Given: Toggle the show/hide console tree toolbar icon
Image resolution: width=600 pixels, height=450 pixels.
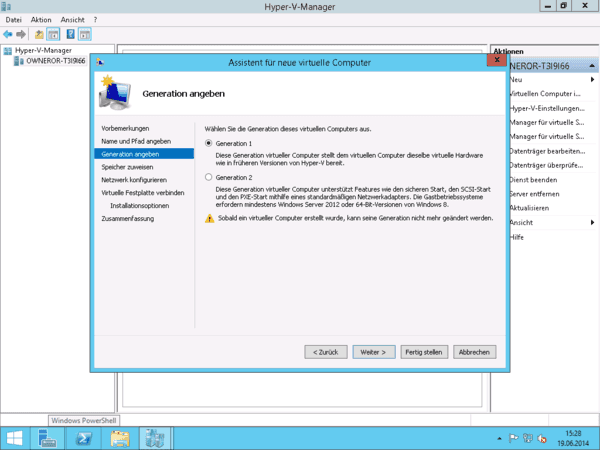Looking at the screenshot, I should (53, 34).
